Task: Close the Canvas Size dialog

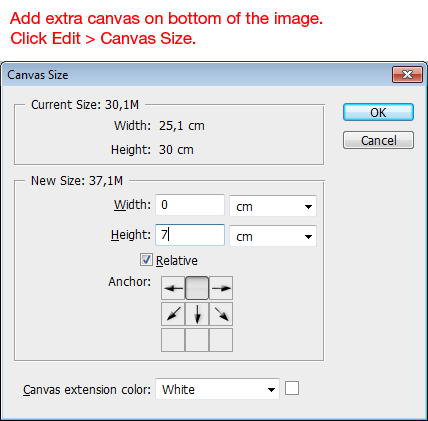Action: (x=407, y=75)
